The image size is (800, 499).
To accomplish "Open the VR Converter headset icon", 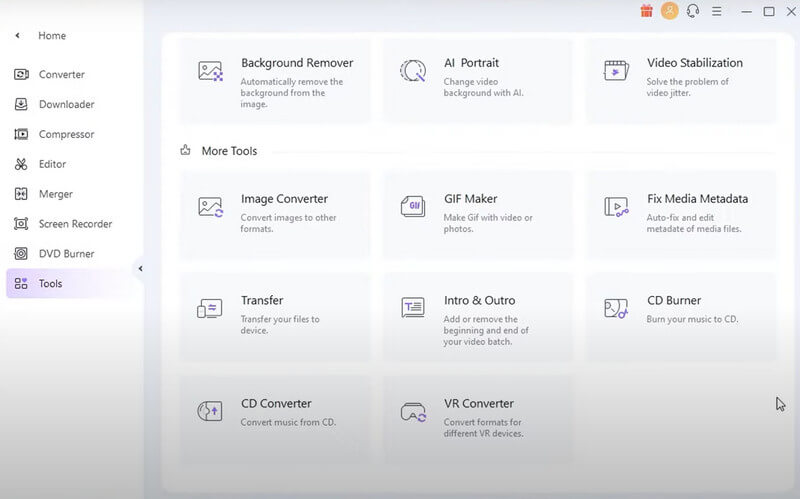I will coord(412,411).
